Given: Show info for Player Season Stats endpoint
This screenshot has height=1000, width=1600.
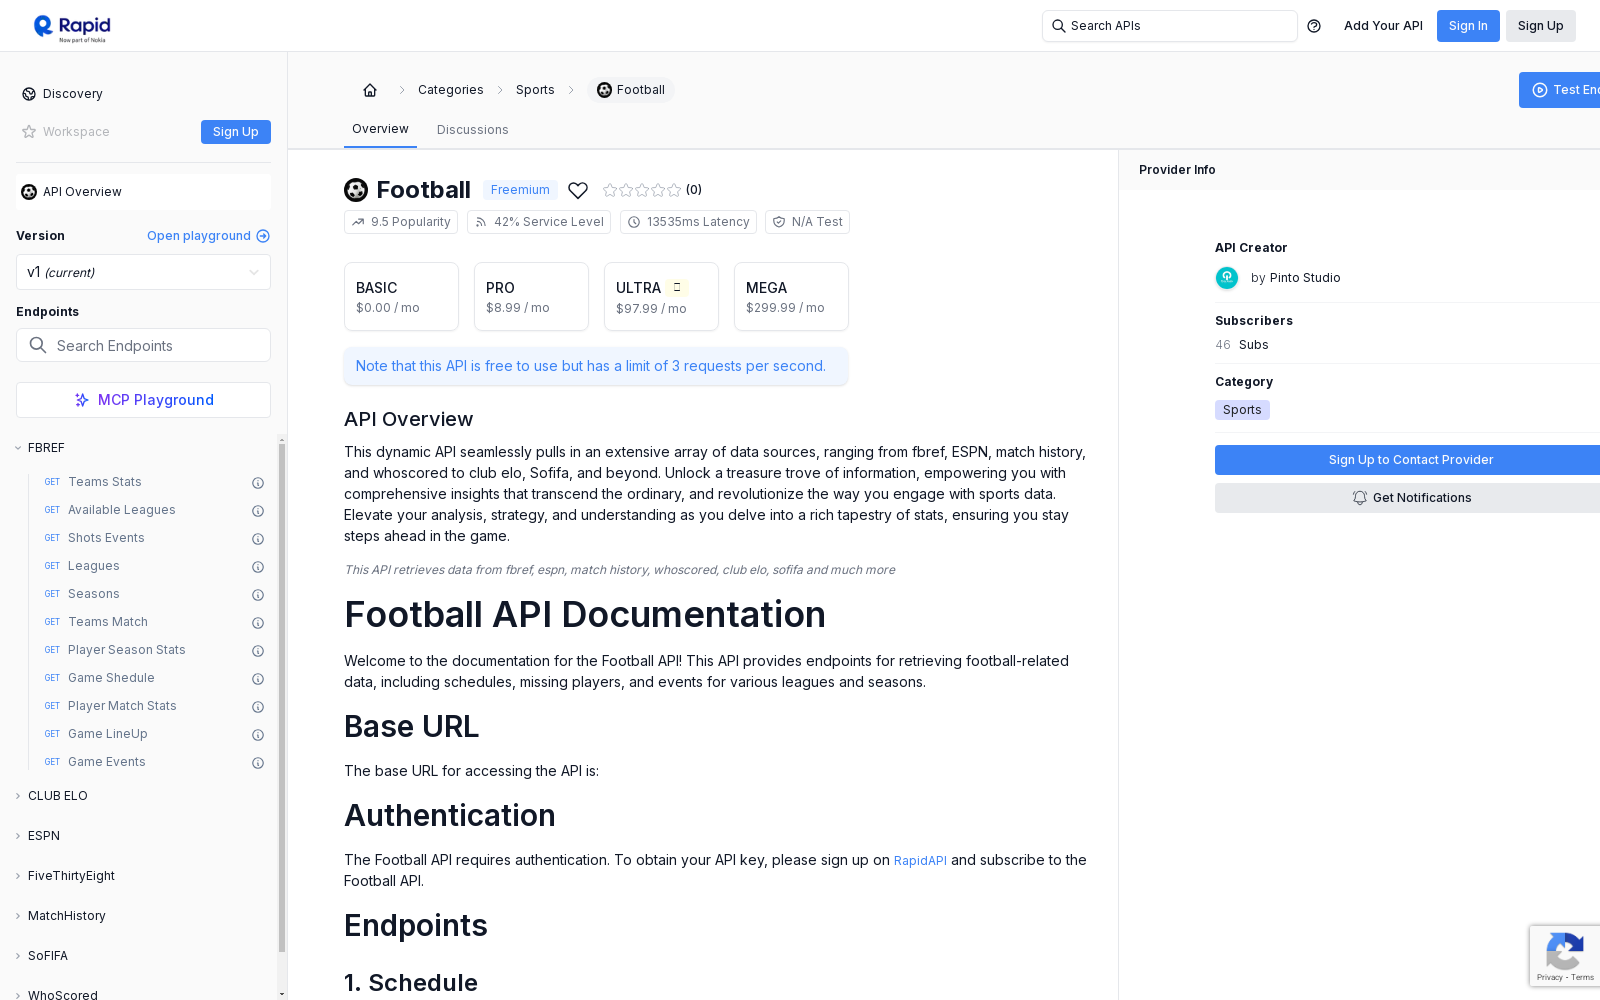Looking at the screenshot, I should coord(258,651).
